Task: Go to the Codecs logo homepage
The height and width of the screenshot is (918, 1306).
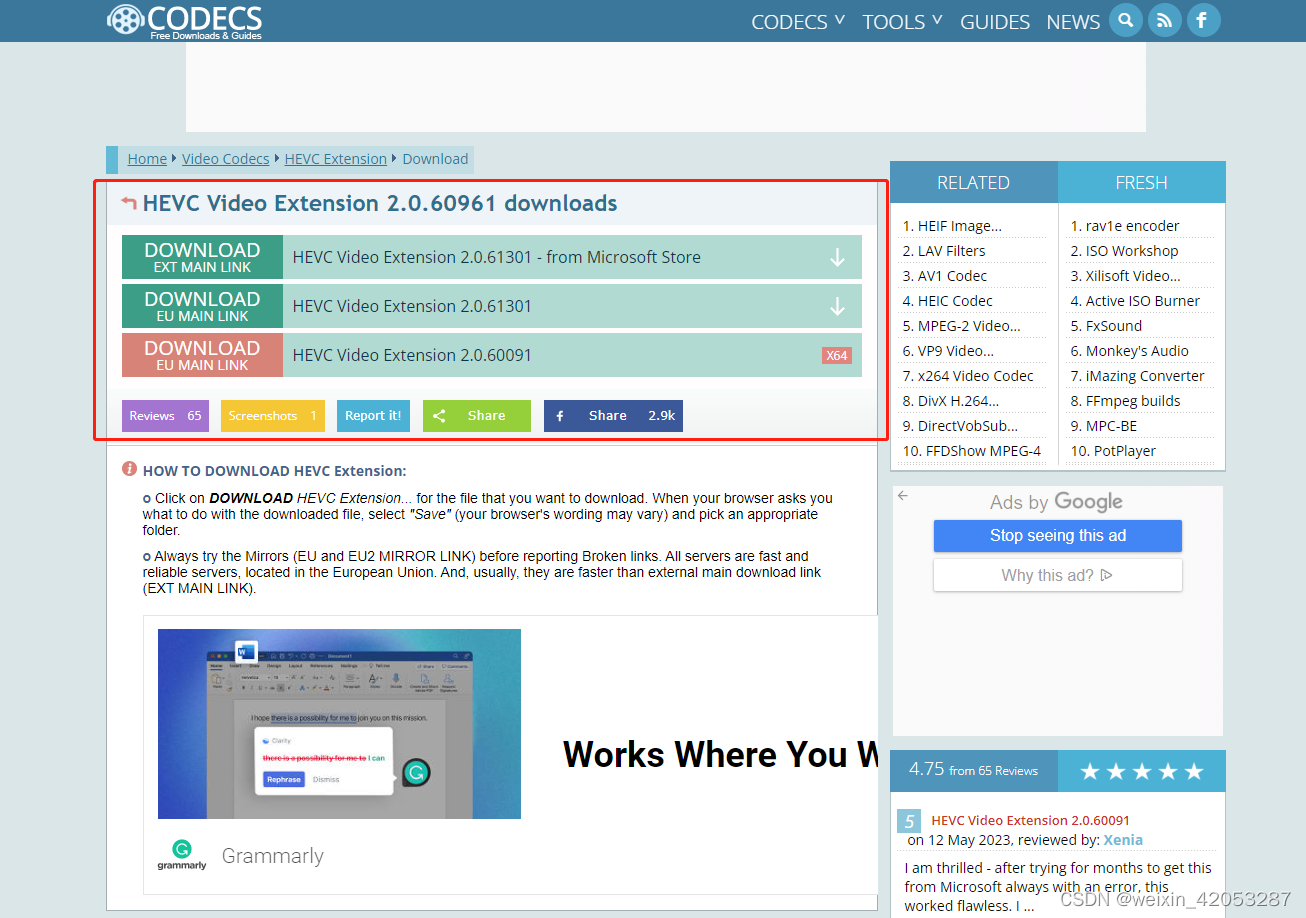Action: click(185, 21)
